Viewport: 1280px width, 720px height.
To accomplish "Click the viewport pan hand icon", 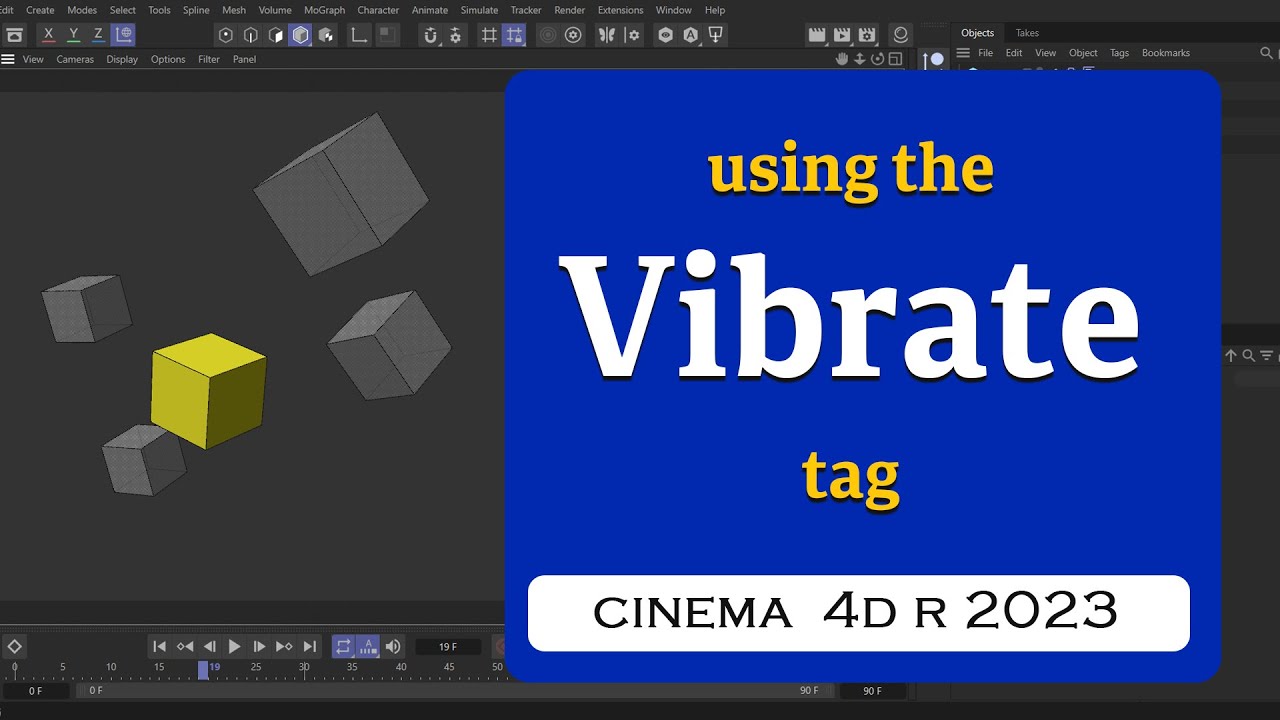I will [x=842, y=59].
